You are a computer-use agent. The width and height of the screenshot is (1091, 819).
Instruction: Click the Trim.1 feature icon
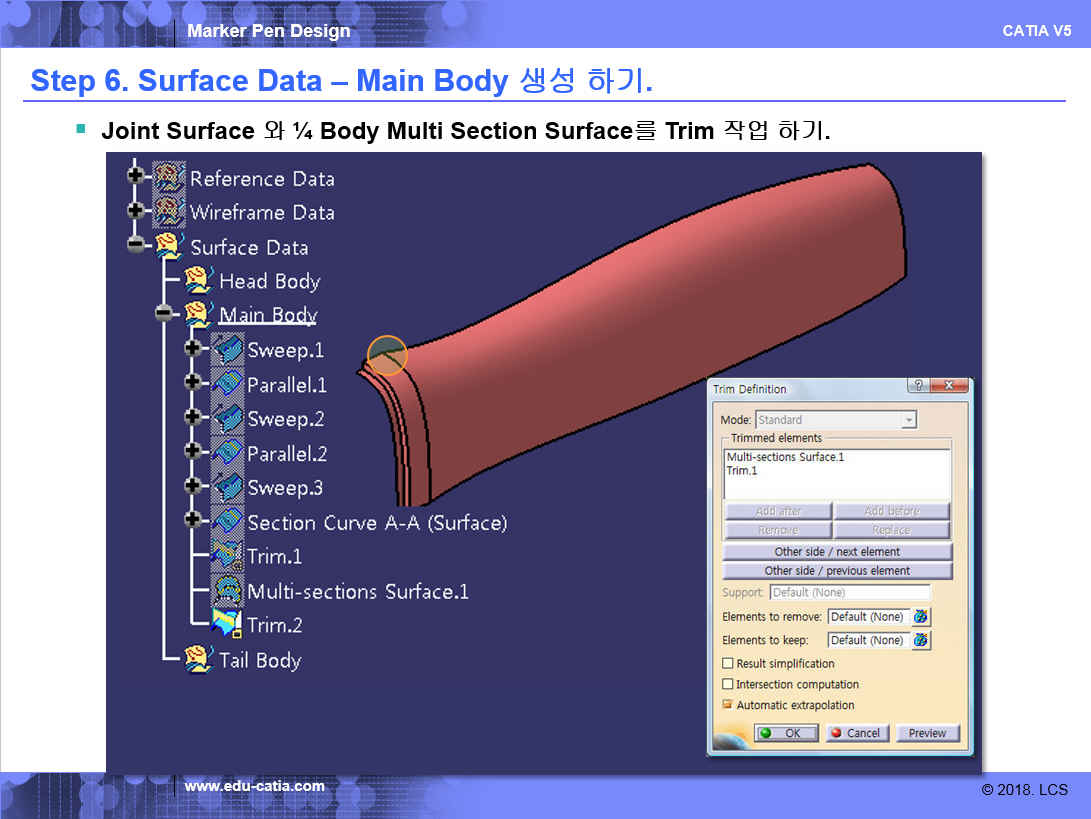tap(228, 556)
